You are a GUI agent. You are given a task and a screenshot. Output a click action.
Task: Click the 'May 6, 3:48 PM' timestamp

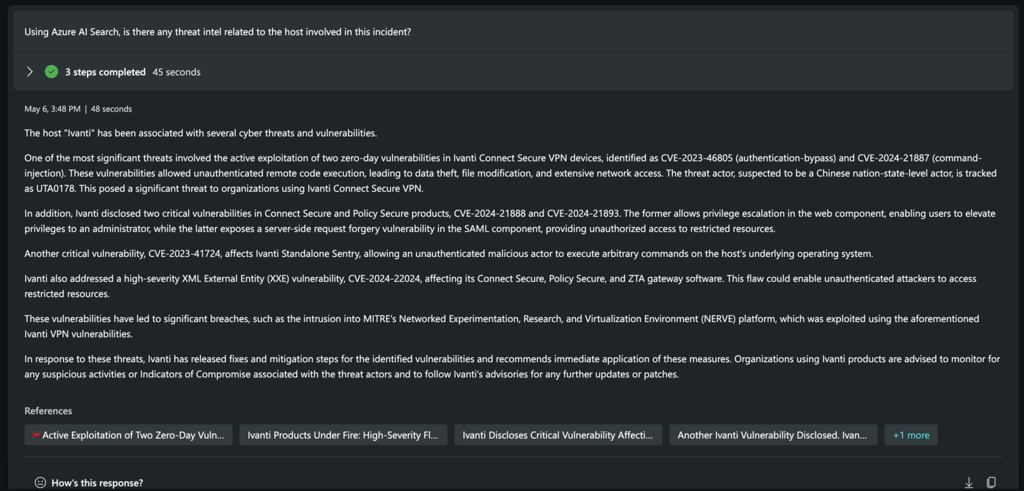[53, 109]
